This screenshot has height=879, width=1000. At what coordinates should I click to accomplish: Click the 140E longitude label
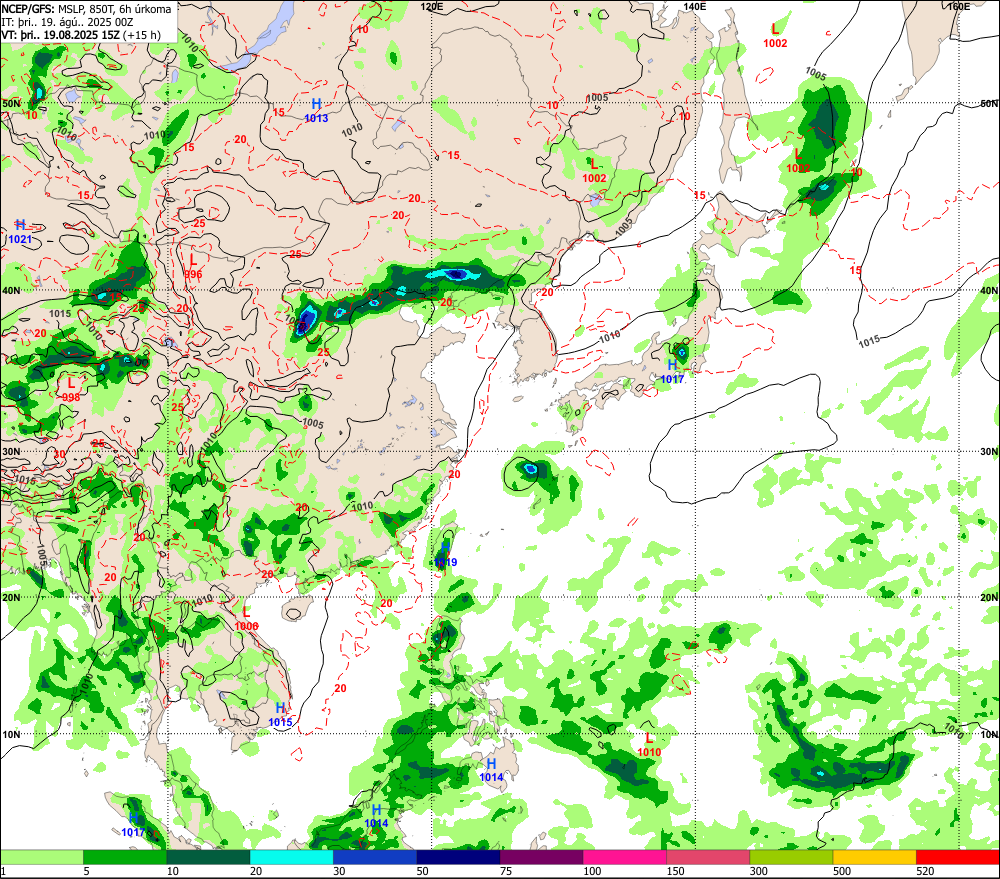click(695, 6)
